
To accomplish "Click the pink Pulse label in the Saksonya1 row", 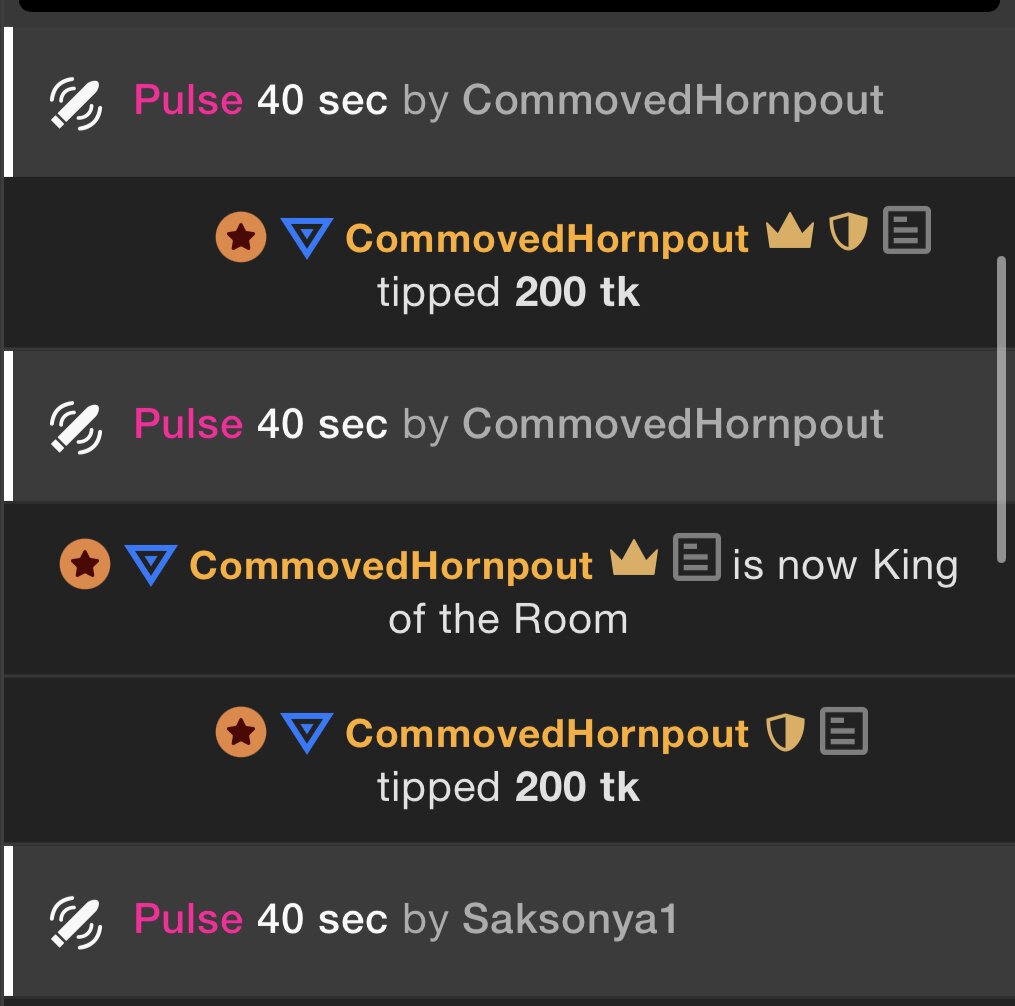I will (x=188, y=920).
